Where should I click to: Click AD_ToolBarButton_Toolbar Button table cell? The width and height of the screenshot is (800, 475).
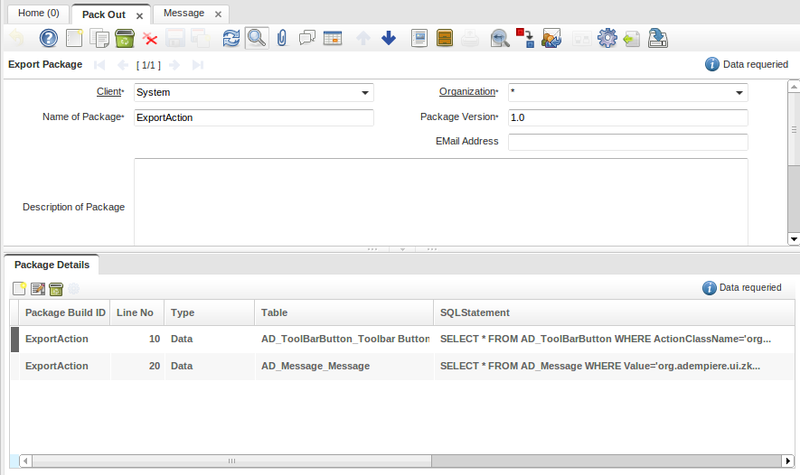pyautogui.click(x=345, y=339)
